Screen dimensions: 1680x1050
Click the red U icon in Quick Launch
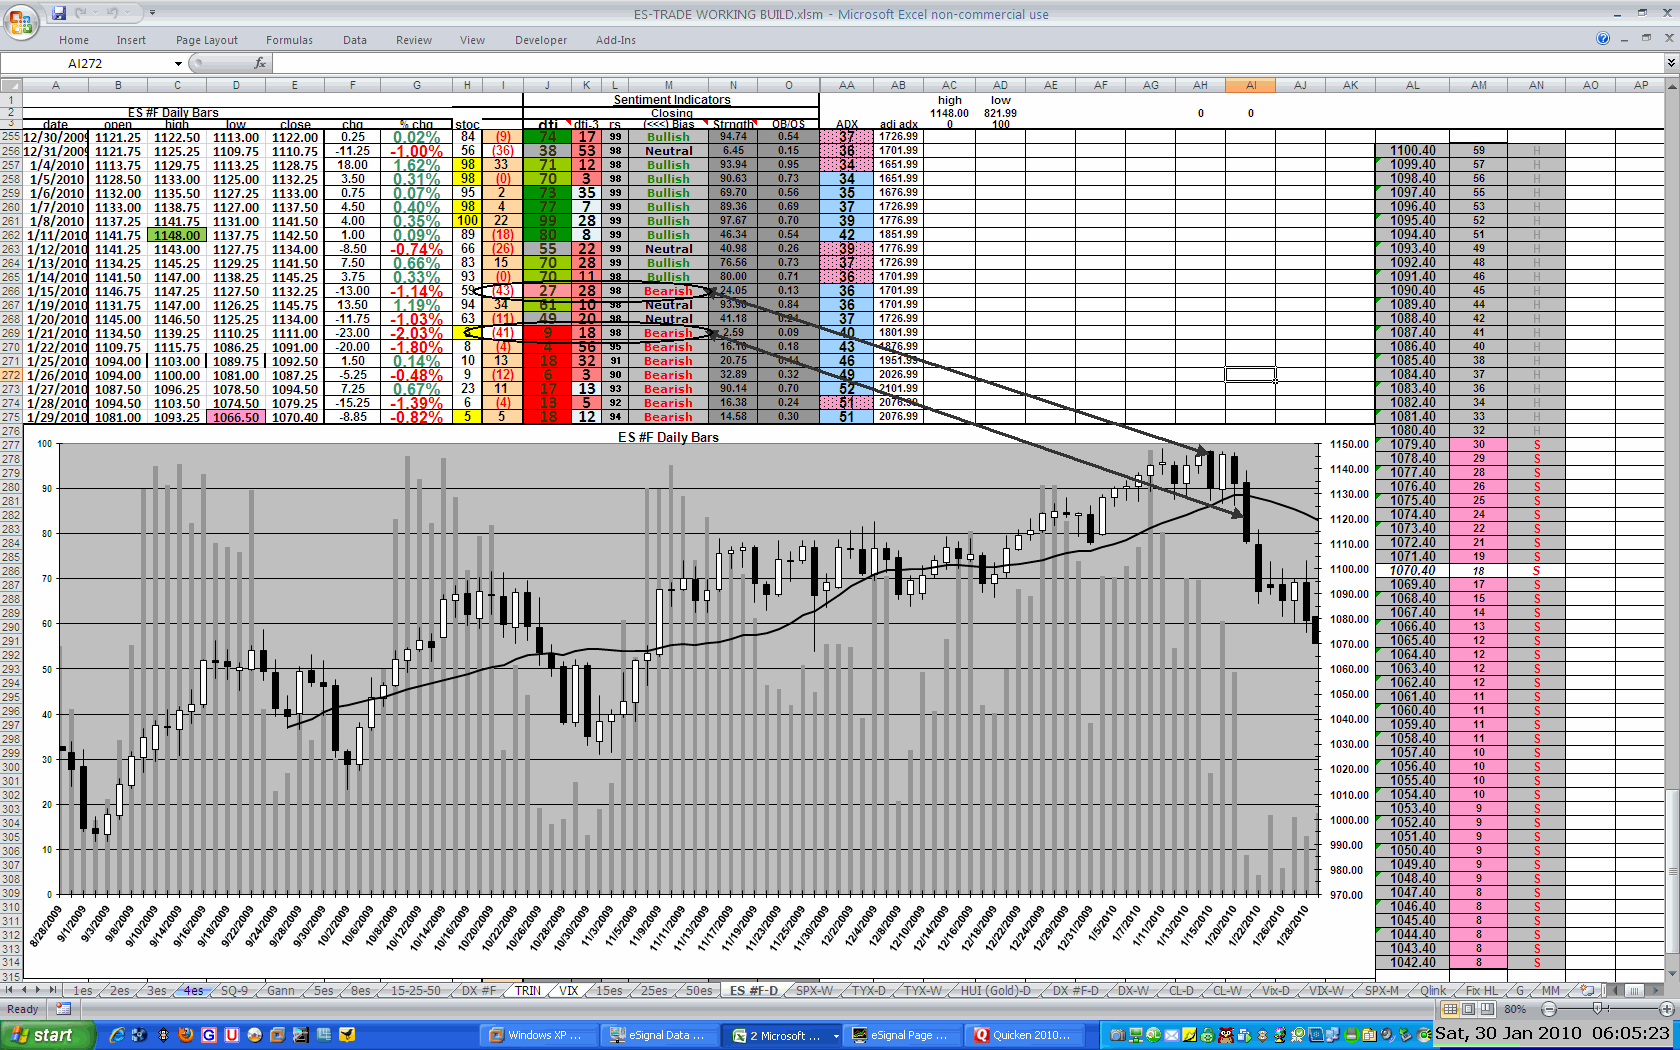[232, 1035]
